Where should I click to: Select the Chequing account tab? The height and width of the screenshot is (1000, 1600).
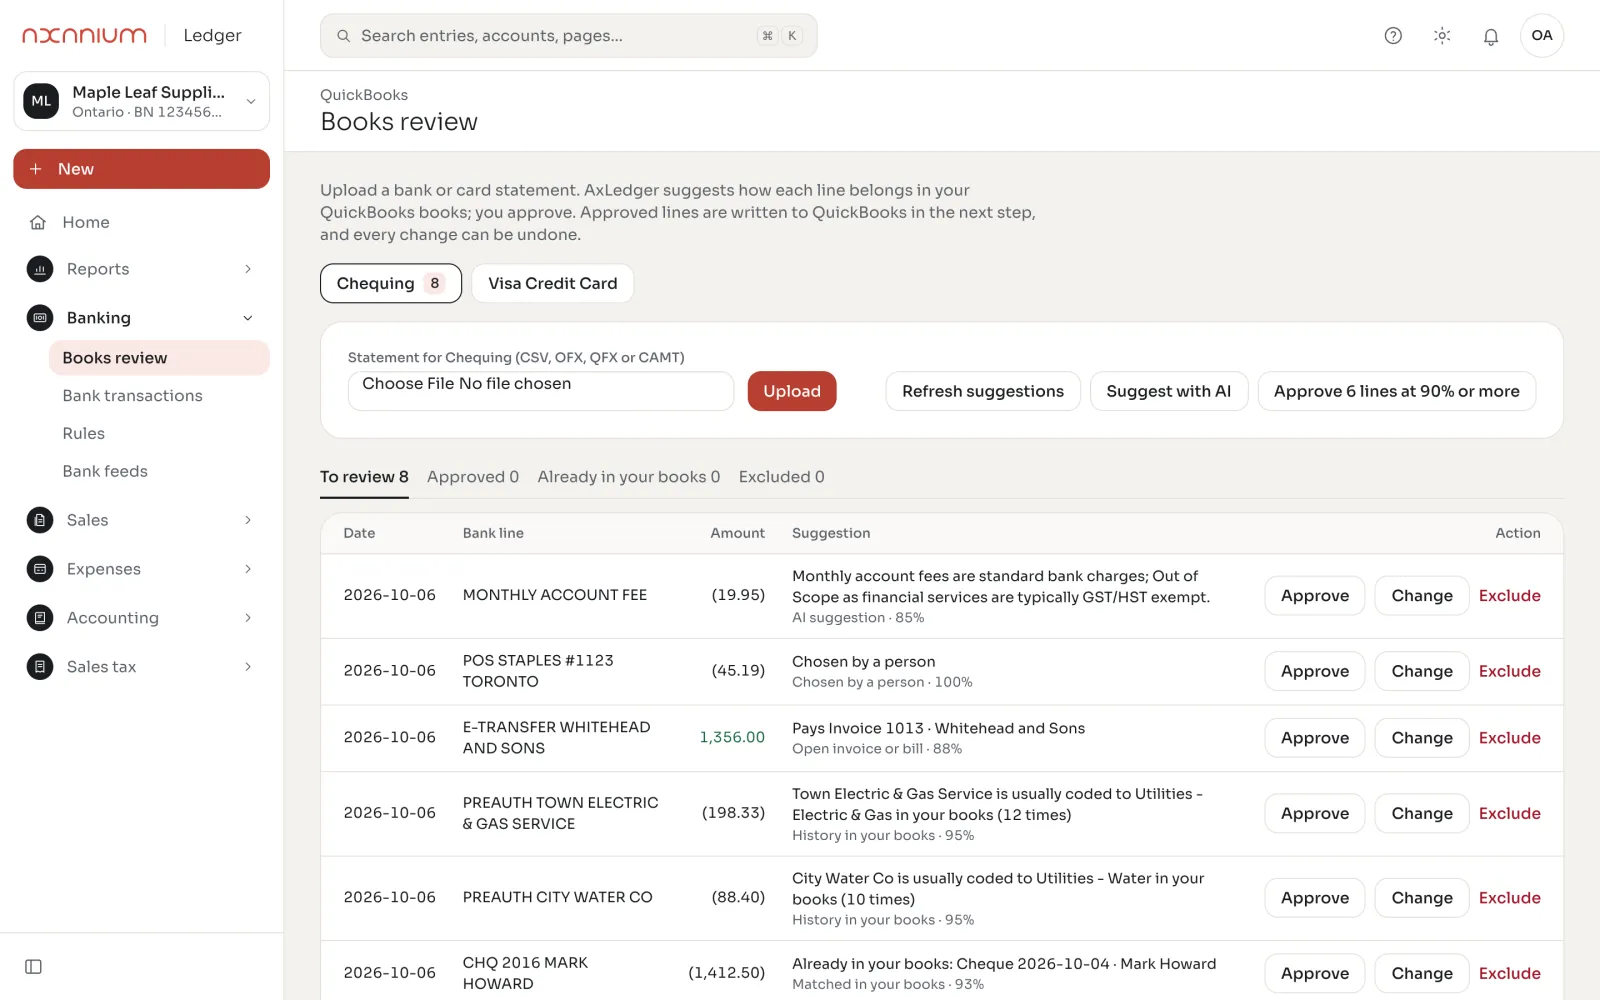click(x=391, y=283)
